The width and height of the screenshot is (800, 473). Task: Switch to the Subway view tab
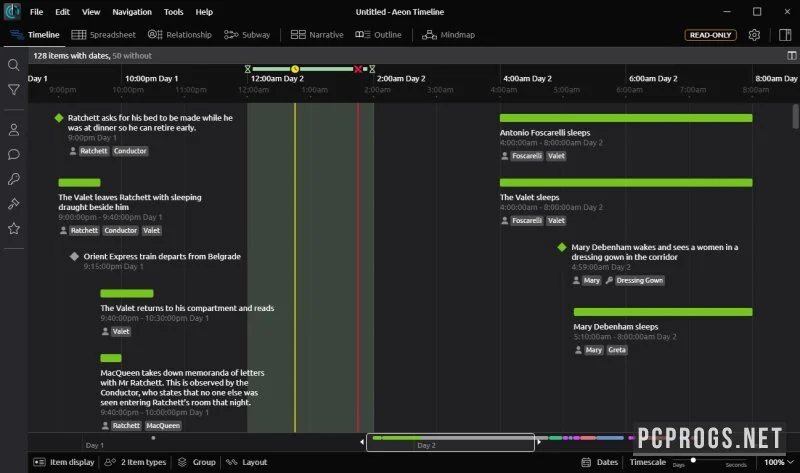coord(247,35)
